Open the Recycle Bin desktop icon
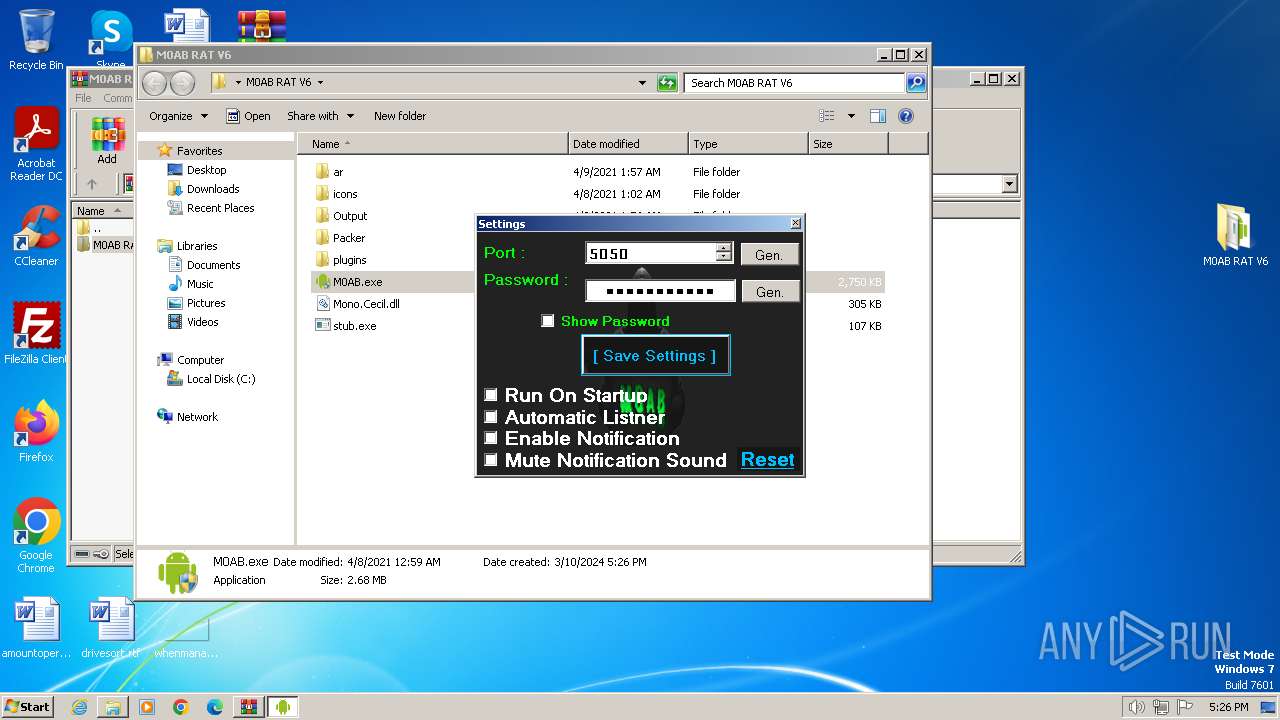The width and height of the screenshot is (1280, 720). tap(36, 40)
